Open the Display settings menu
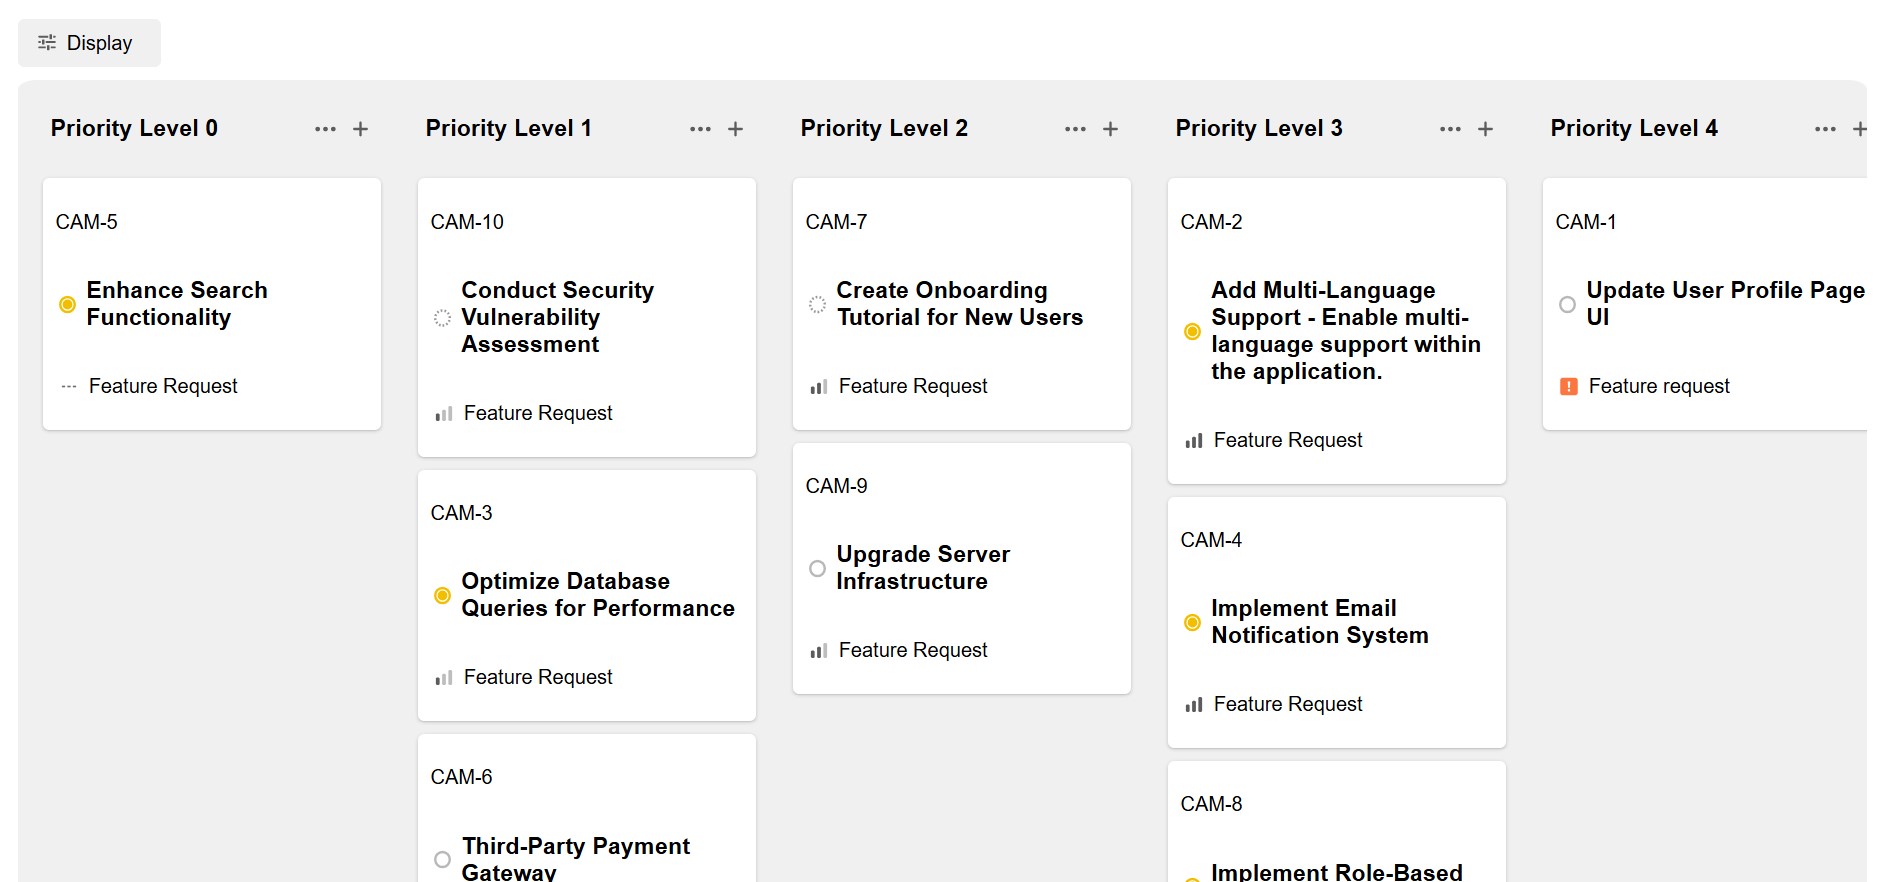The height and width of the screenshot is (882, 1882). (x=89, y=43)
